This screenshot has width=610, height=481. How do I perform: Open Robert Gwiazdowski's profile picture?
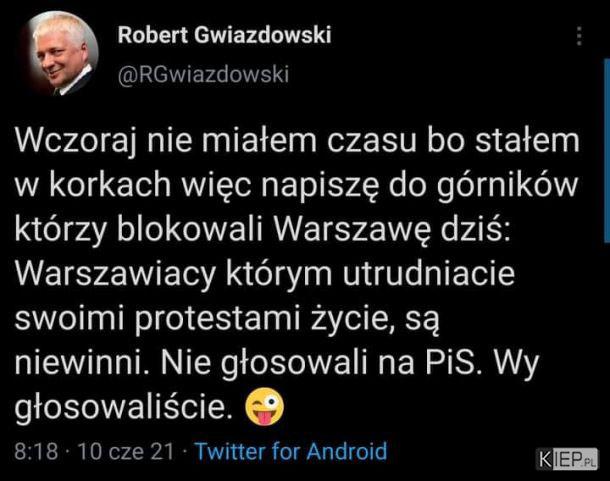coord(58,53)
